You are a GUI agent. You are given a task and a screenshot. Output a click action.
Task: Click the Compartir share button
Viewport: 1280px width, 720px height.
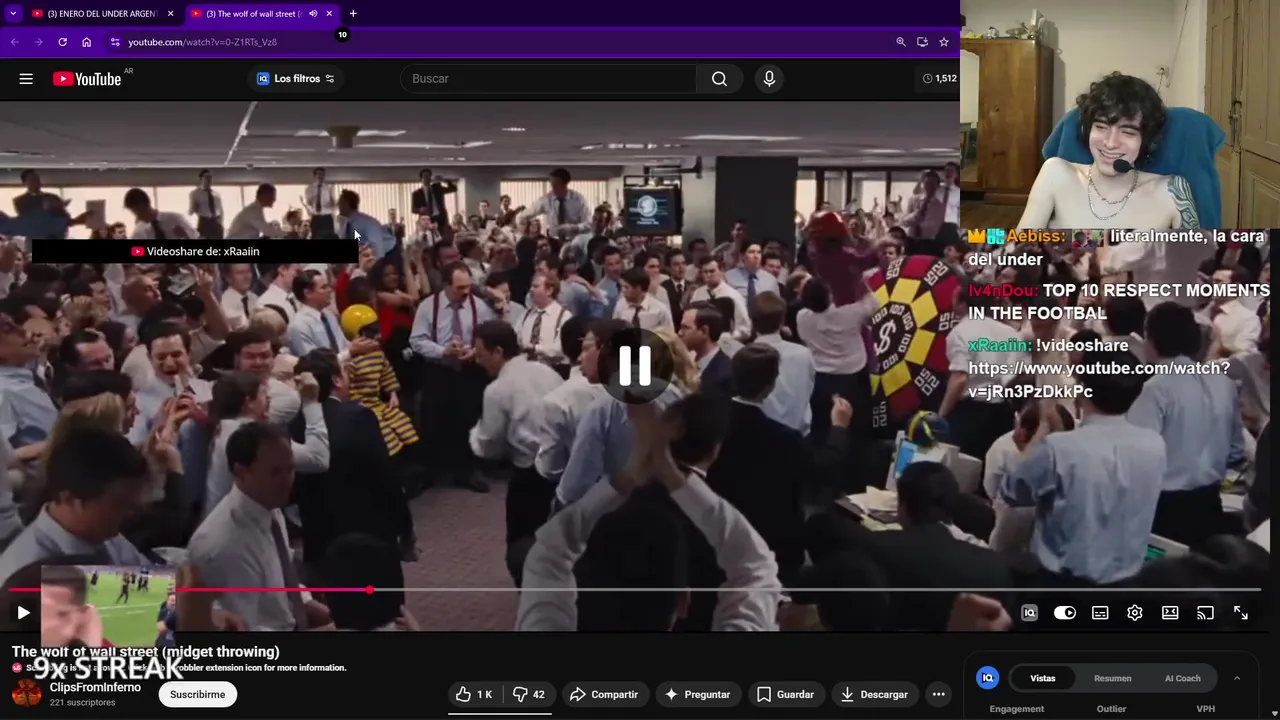pos(604,694)
